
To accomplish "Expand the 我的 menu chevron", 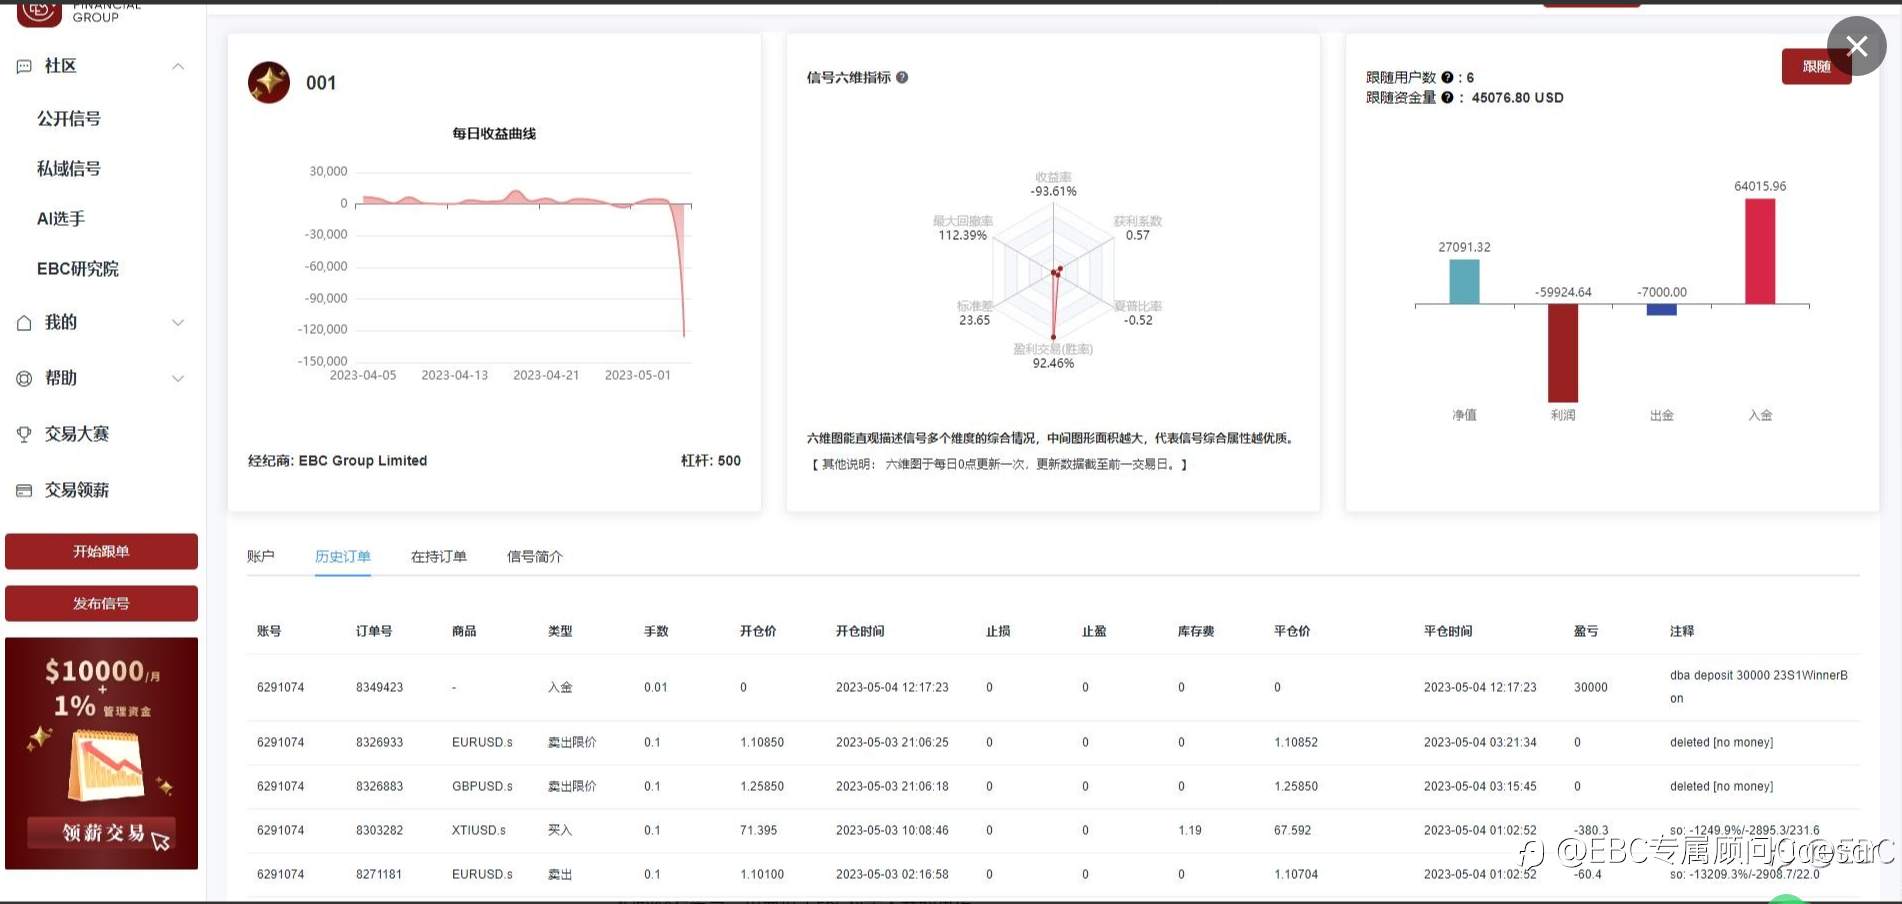I will (x=178, y=322).
